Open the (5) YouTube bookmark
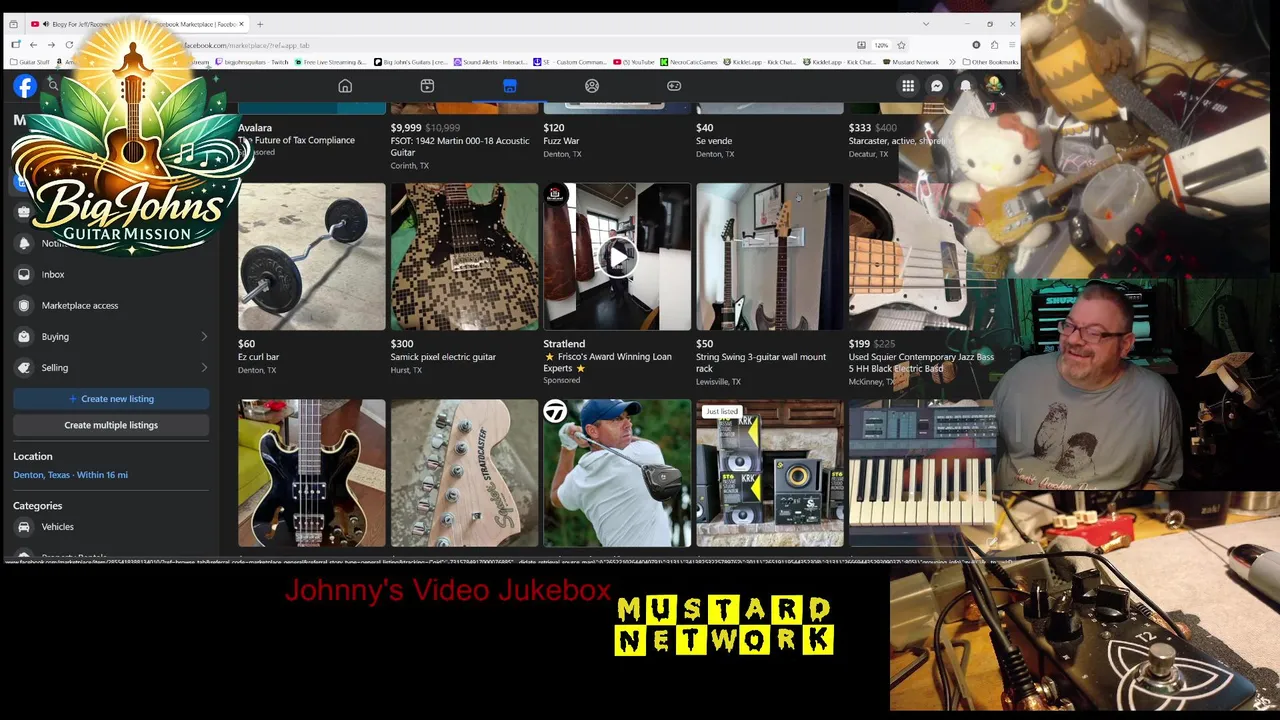Image resolution: width=1280 pixels, height=720 pixels. (x=634, y=62)
